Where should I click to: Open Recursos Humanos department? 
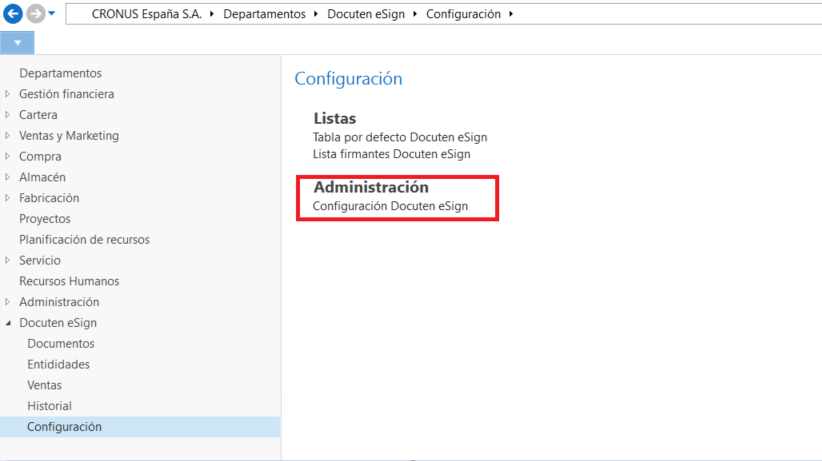(x=69, y=281)
